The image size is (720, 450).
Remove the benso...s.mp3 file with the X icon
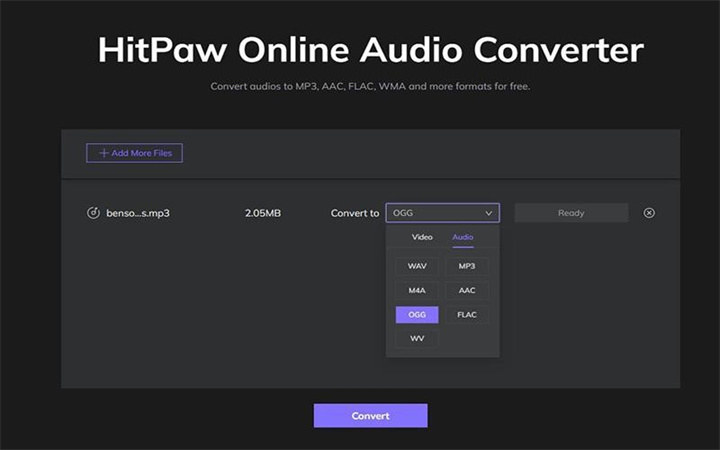tap(649, 213)
